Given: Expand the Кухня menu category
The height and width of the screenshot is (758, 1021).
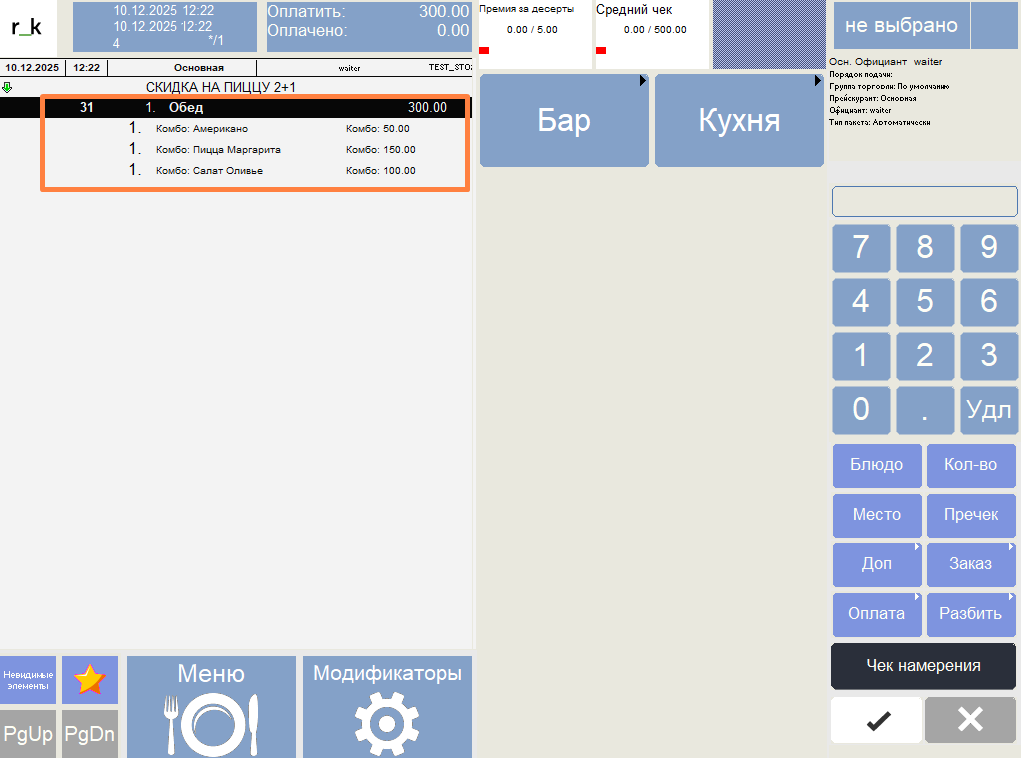Looking at the screenshot, I should coord(739,121).
